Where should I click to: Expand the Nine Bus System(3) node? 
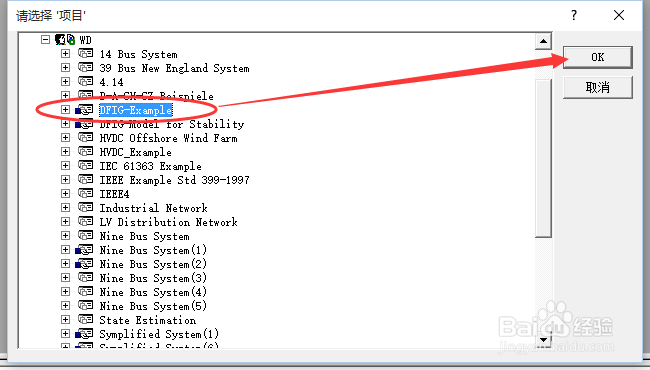[65, 278]
